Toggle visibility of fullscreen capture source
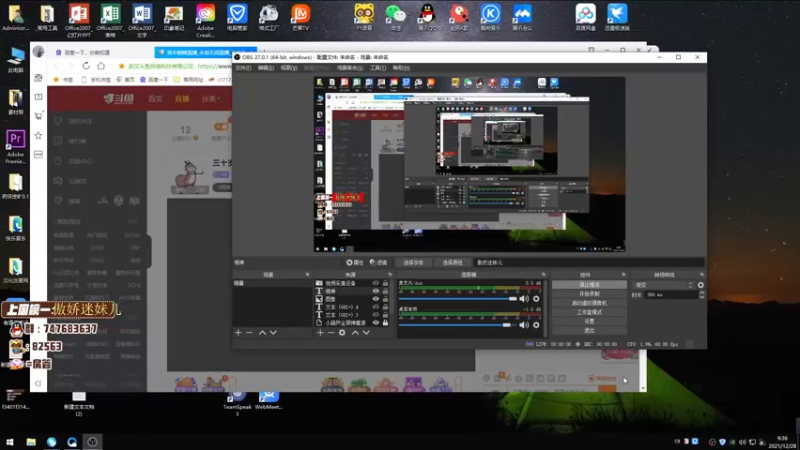Image resolution: width=800 pixels, height=450 pixels. click(x=376, y=323)
